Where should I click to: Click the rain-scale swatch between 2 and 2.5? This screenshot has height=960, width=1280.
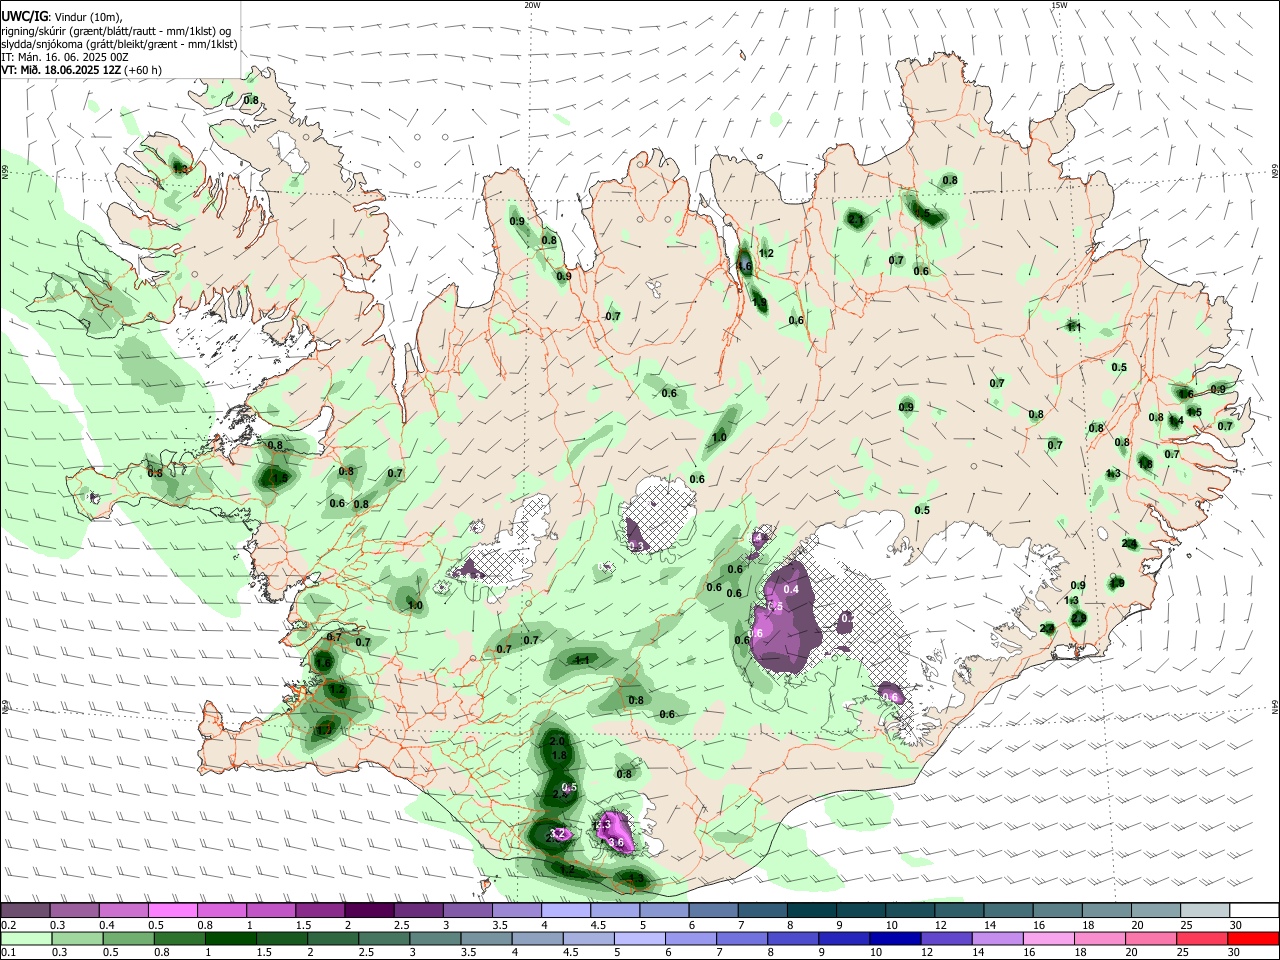[x=332, y=938]
